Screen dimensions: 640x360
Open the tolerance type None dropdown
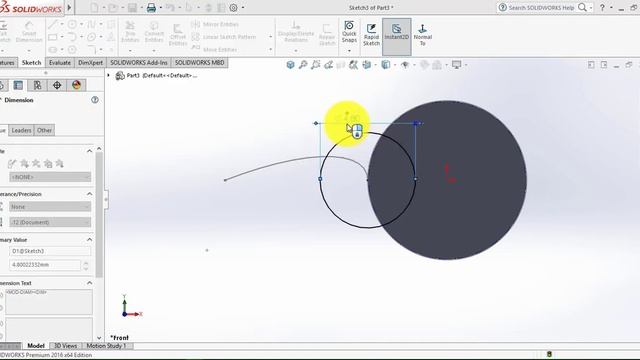[50, 207]
